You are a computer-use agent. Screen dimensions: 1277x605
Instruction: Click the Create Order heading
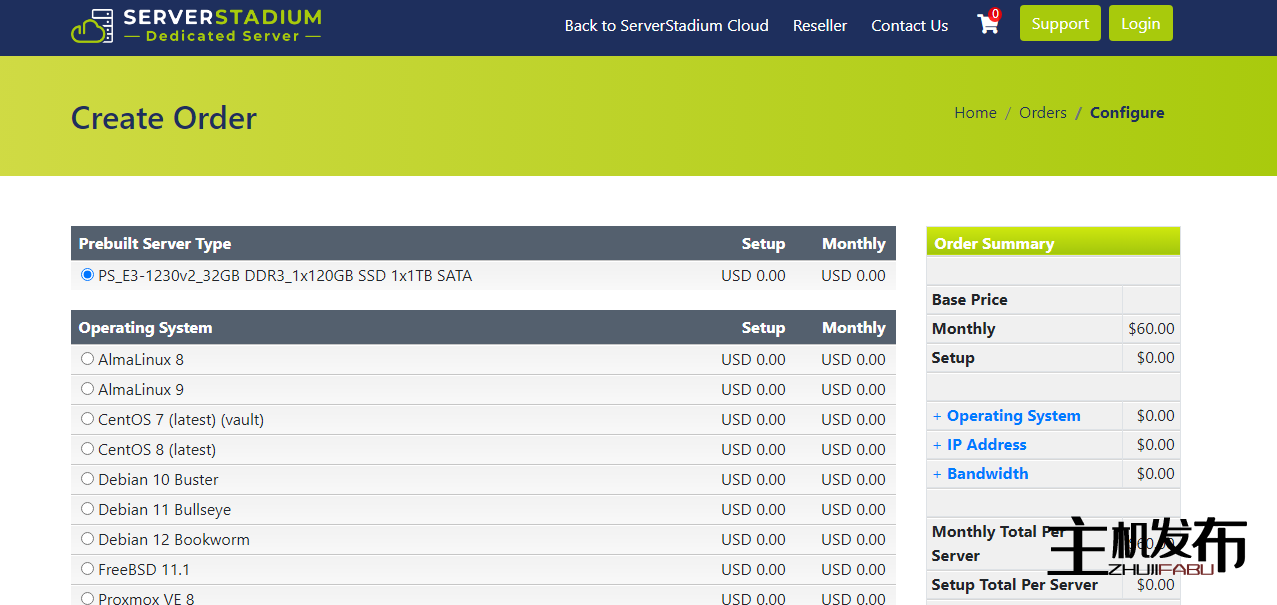[x=164, y=118]
